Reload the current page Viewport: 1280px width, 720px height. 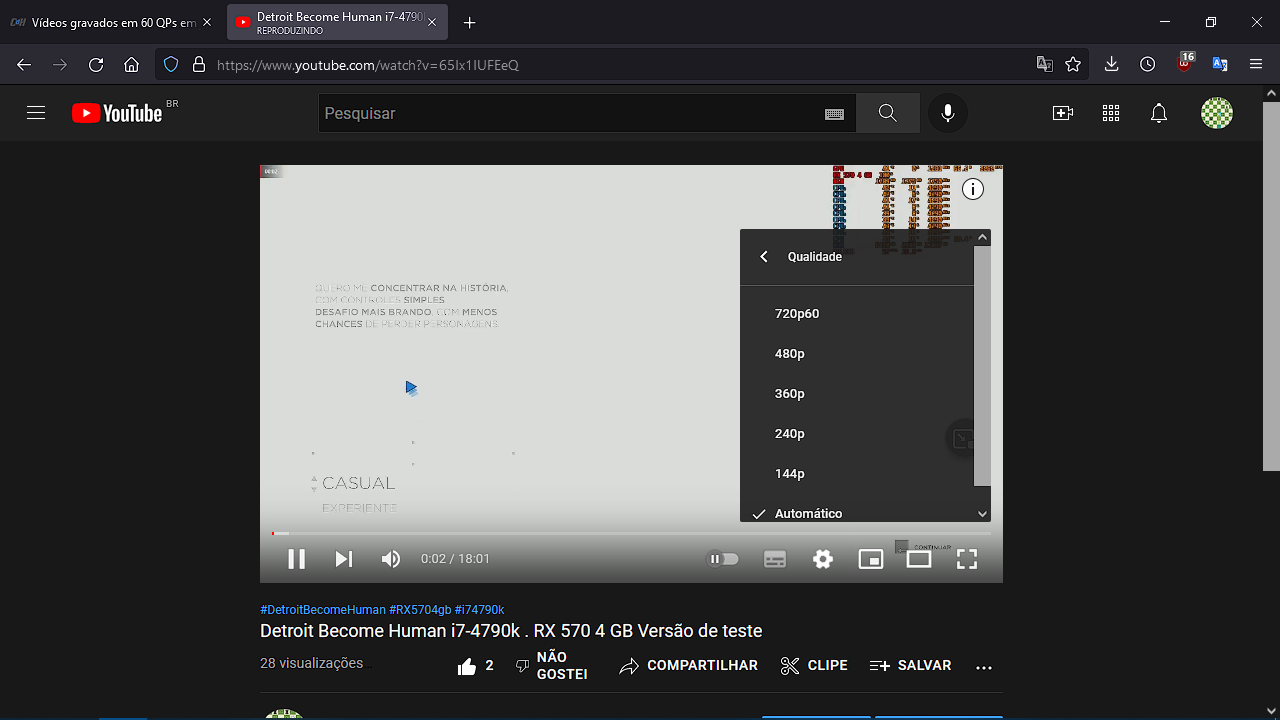coord(96,65)
